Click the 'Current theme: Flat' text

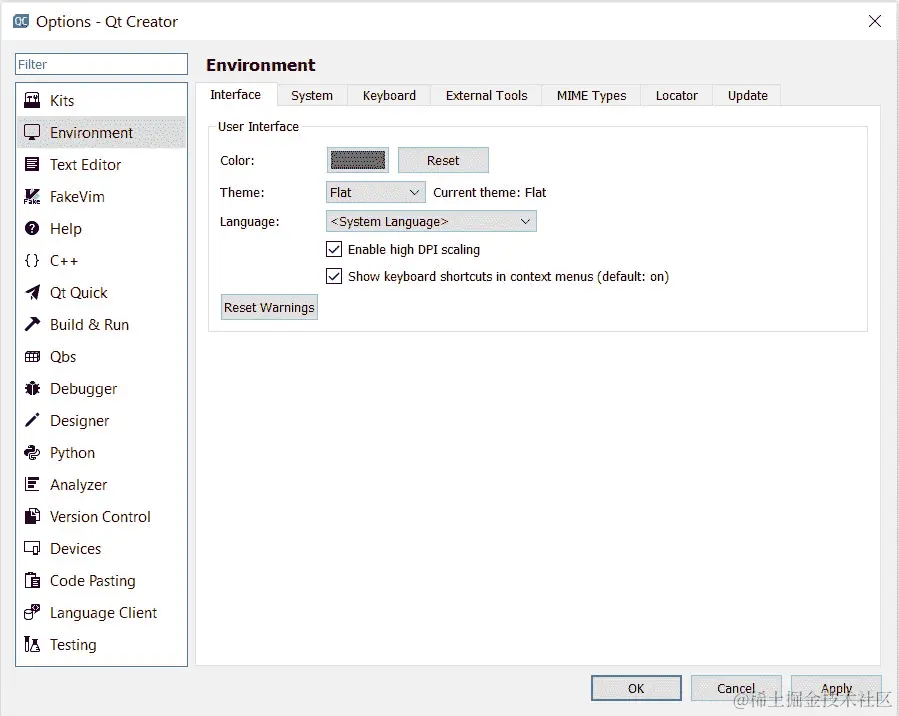point(490,193)
